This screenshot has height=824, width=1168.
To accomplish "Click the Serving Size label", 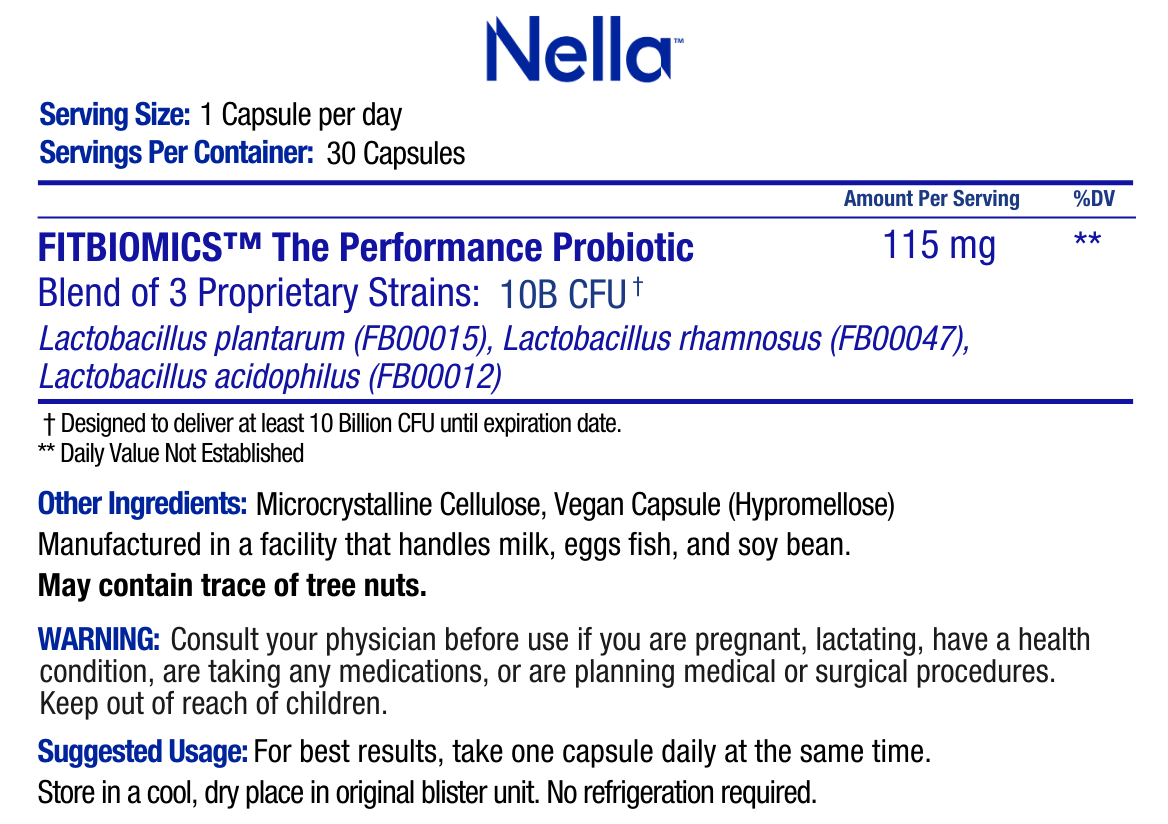I will 114,116.
